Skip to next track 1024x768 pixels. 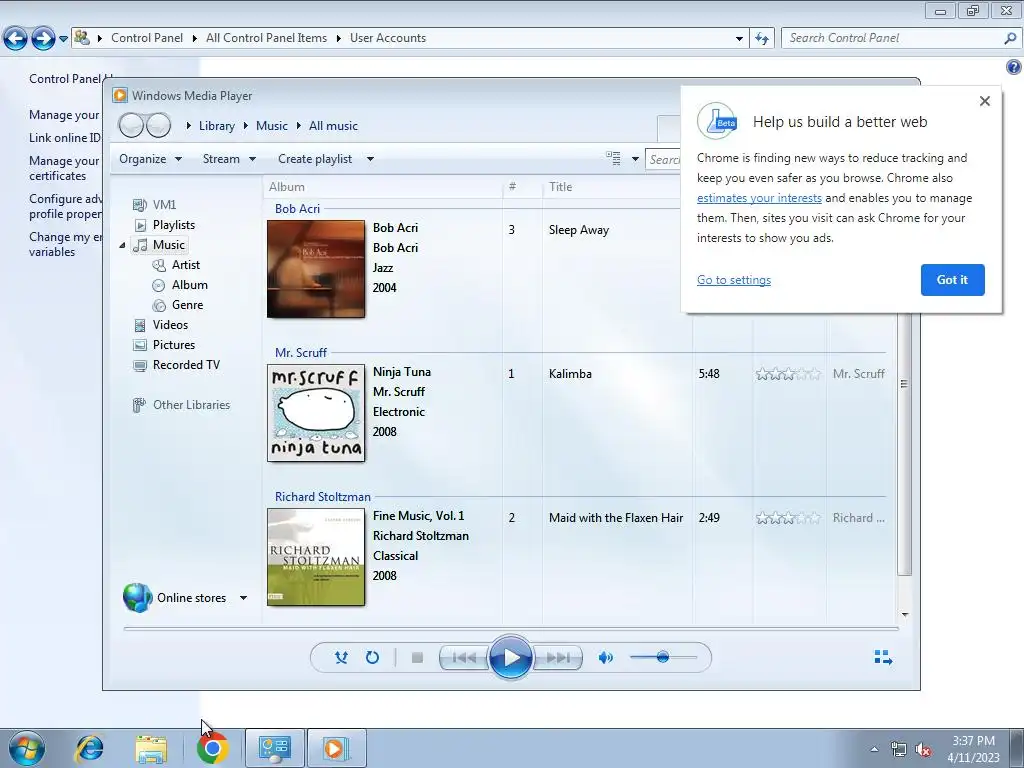[x=557, y=658]
